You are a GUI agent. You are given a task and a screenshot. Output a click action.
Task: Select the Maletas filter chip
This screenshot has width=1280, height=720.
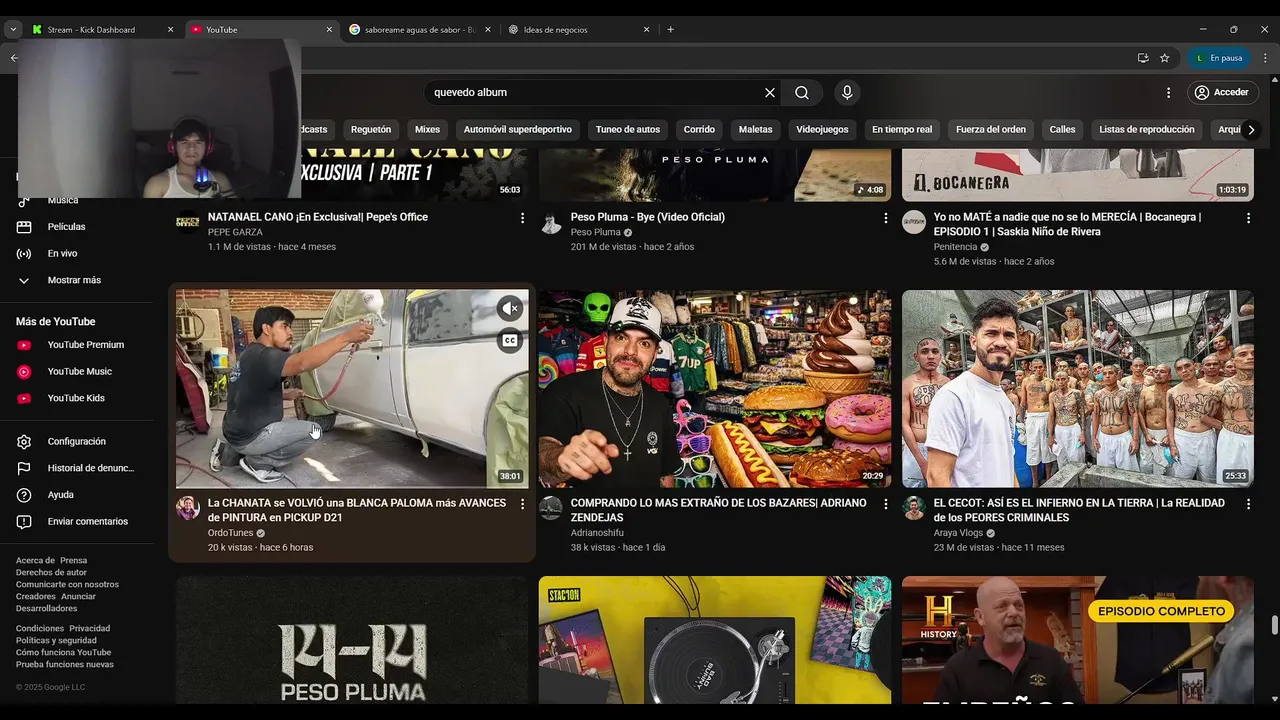click(755, 129)
